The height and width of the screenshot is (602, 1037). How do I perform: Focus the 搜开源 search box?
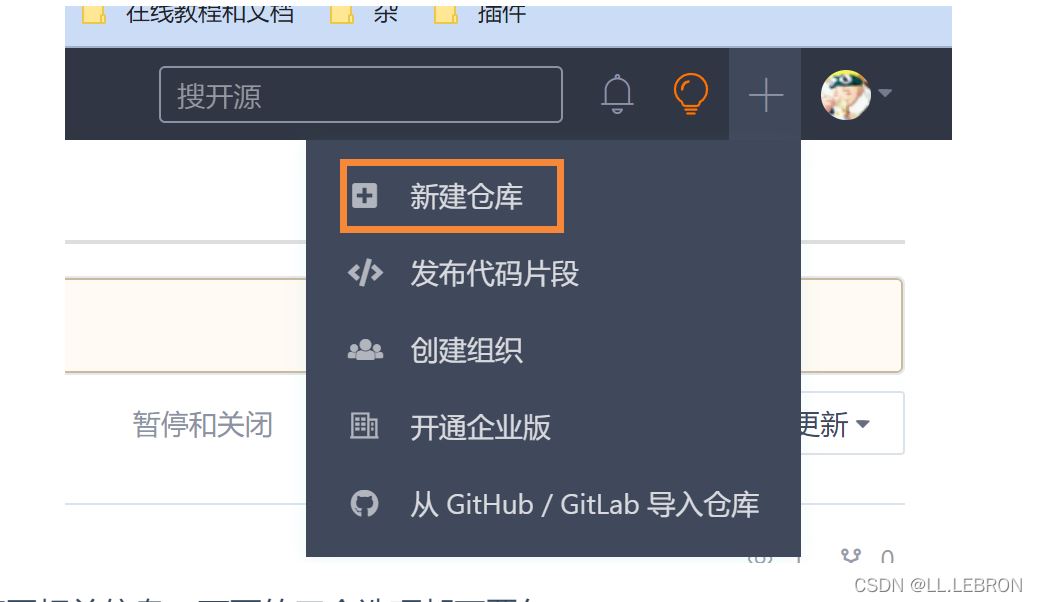(x=360, y=95)
